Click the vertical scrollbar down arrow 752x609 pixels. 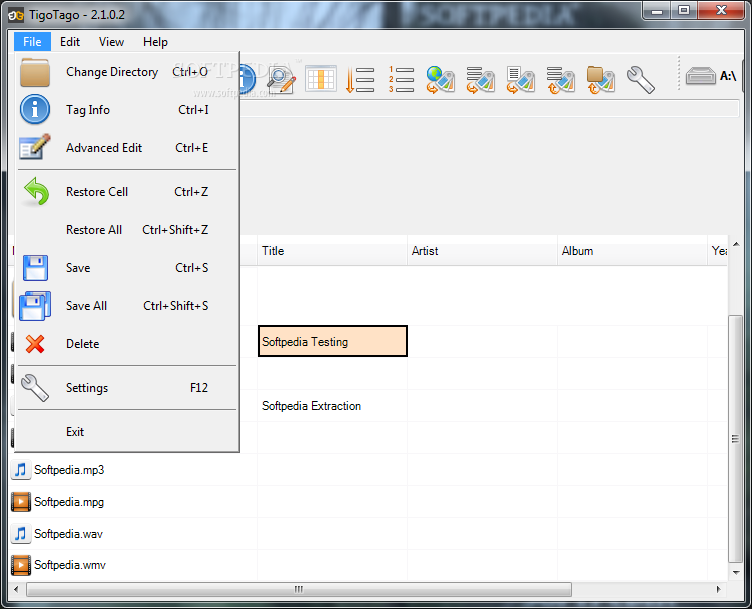[x=736, y=573]
